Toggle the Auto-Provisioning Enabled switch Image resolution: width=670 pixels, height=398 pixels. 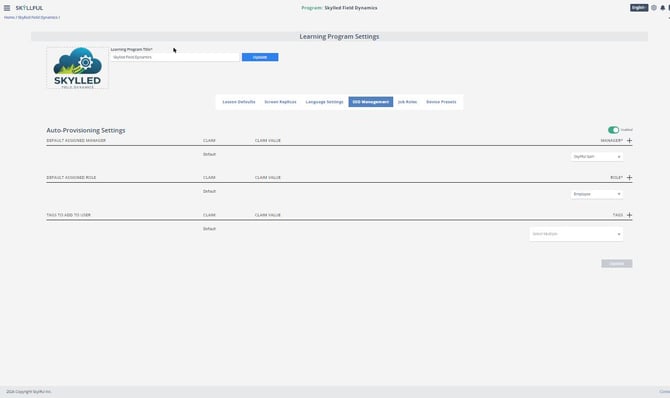coord(614,130)
